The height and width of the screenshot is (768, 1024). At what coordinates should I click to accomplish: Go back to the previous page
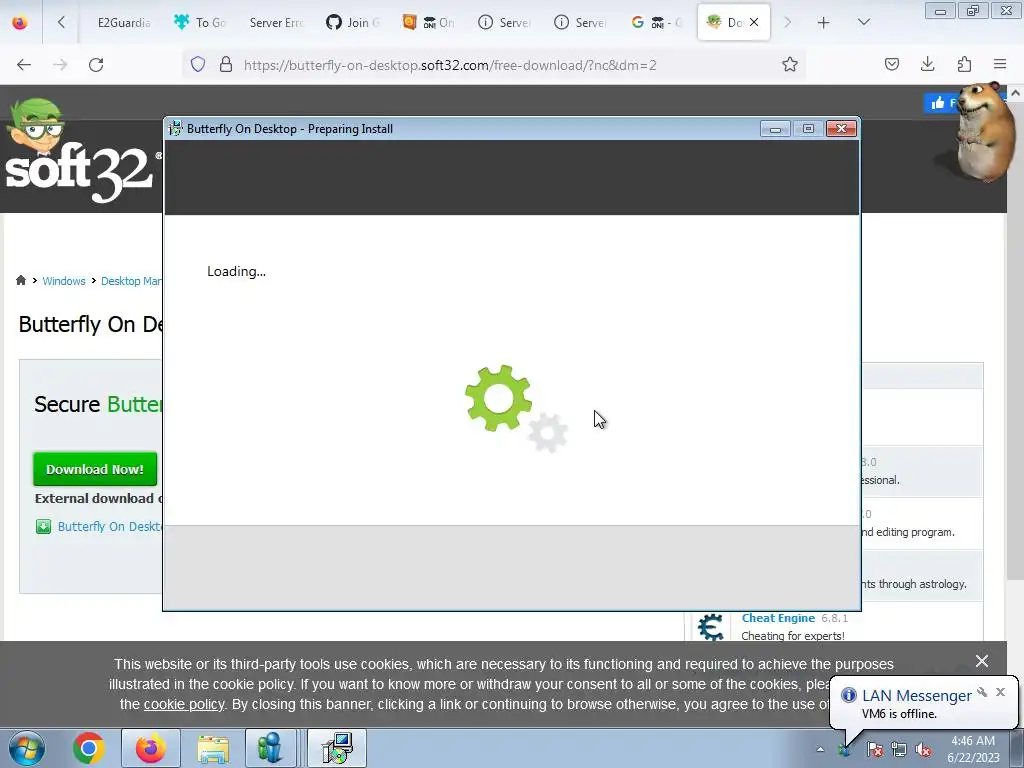[24, 65]
